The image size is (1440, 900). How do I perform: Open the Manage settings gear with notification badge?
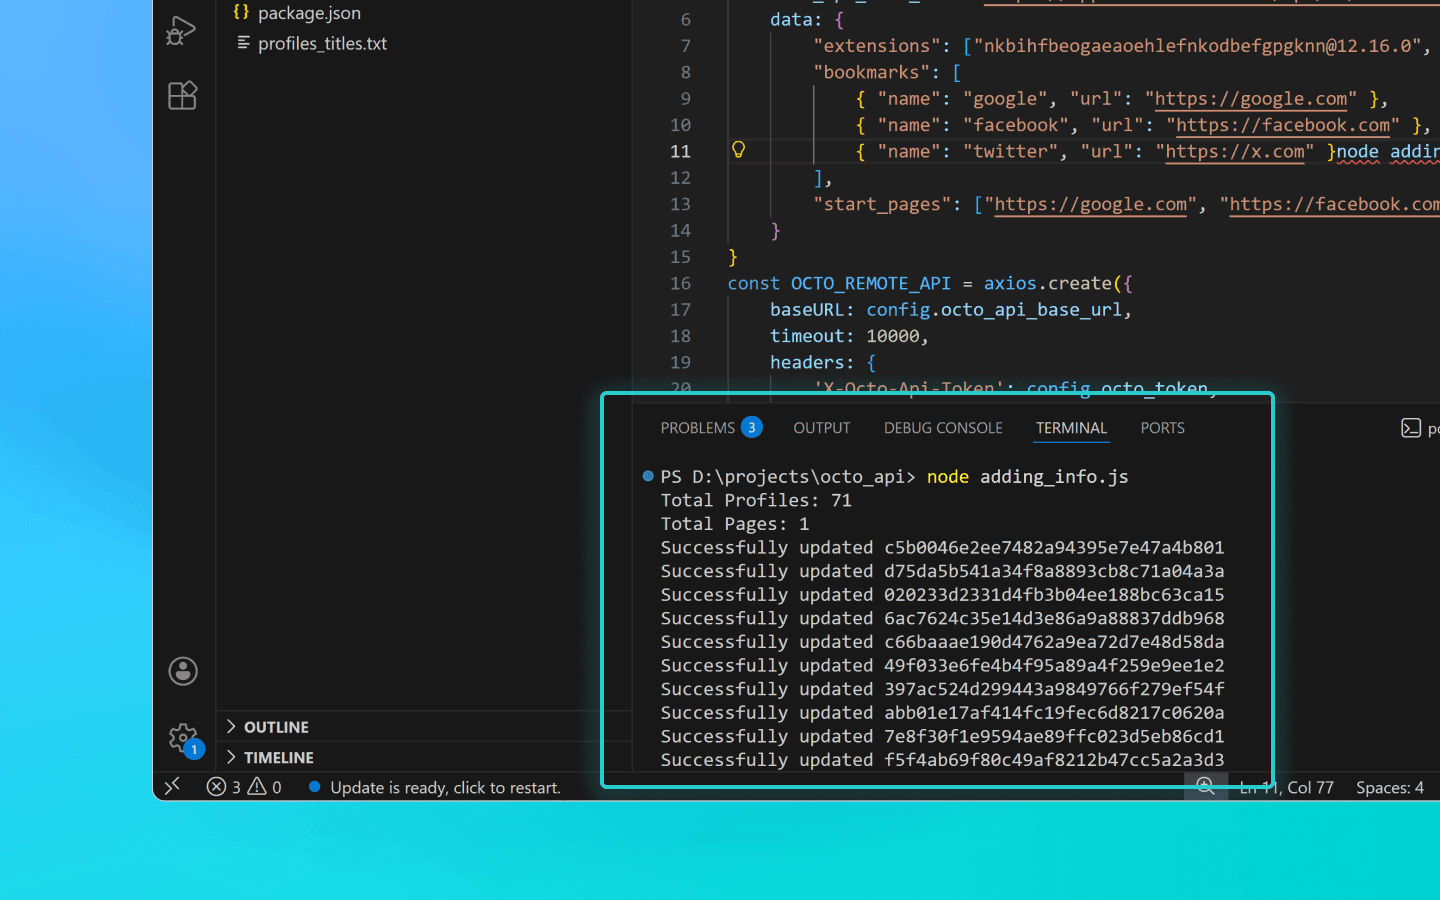[x=182, y=737]
